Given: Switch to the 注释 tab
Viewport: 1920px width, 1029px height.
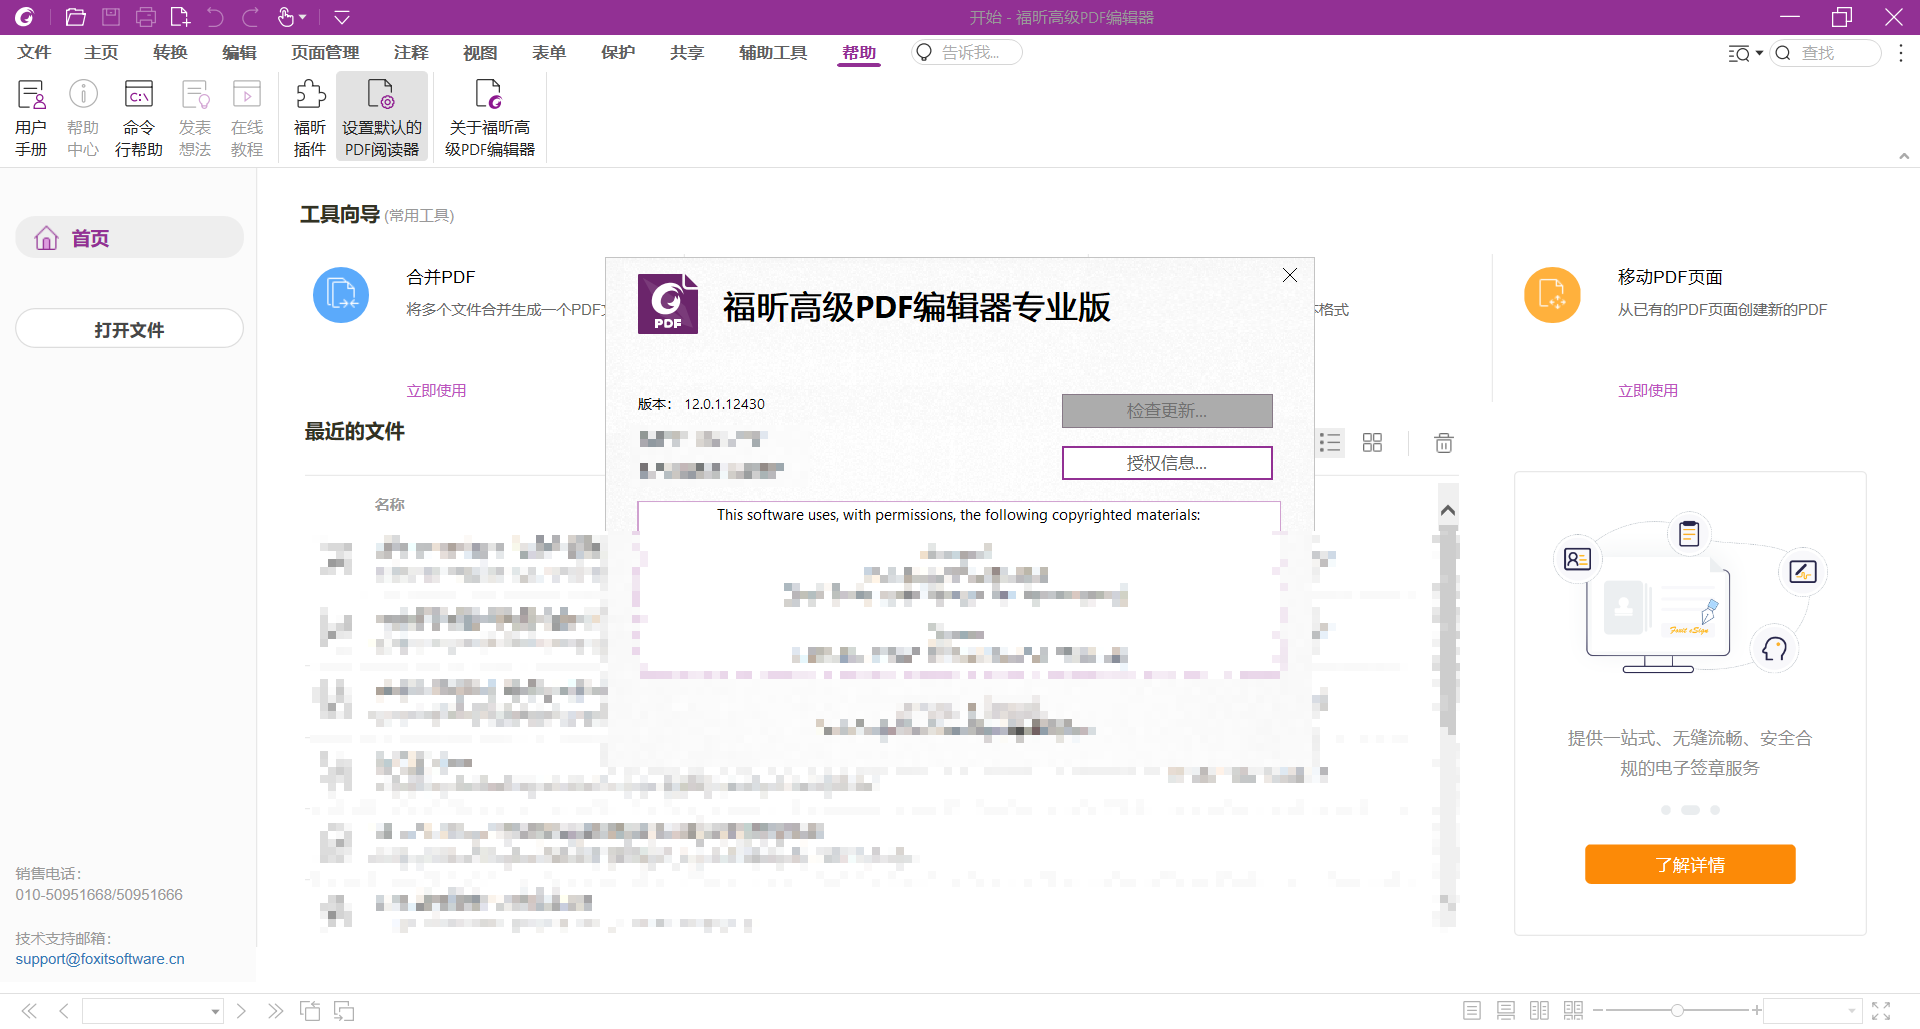Looking at the screenshot, I should [x=411, y=52].
